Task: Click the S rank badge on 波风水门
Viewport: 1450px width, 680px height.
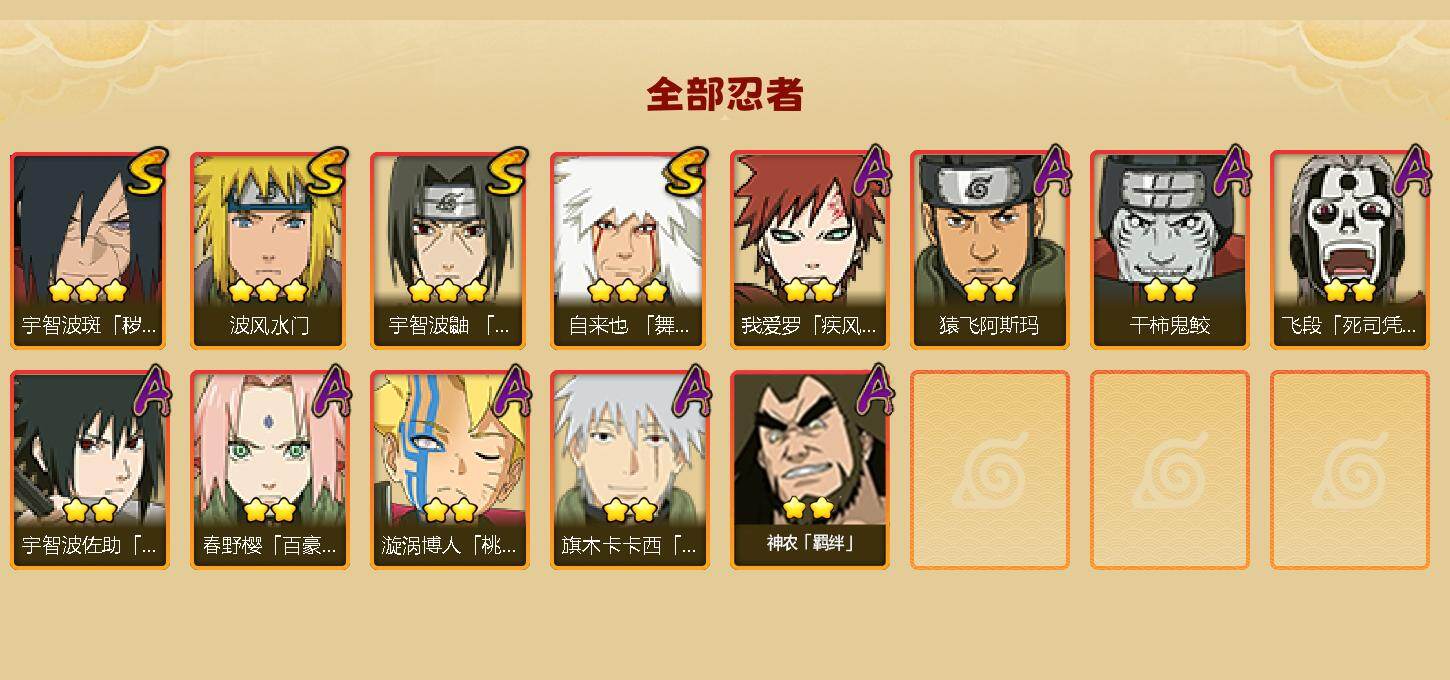Action: pos(327,171)
